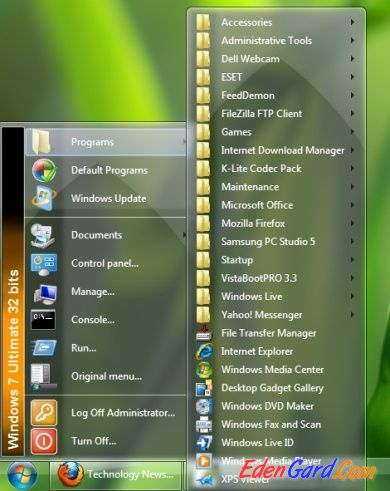Click the Windows DVD Maker icon

pyautogui.click(x=204, y=406)
